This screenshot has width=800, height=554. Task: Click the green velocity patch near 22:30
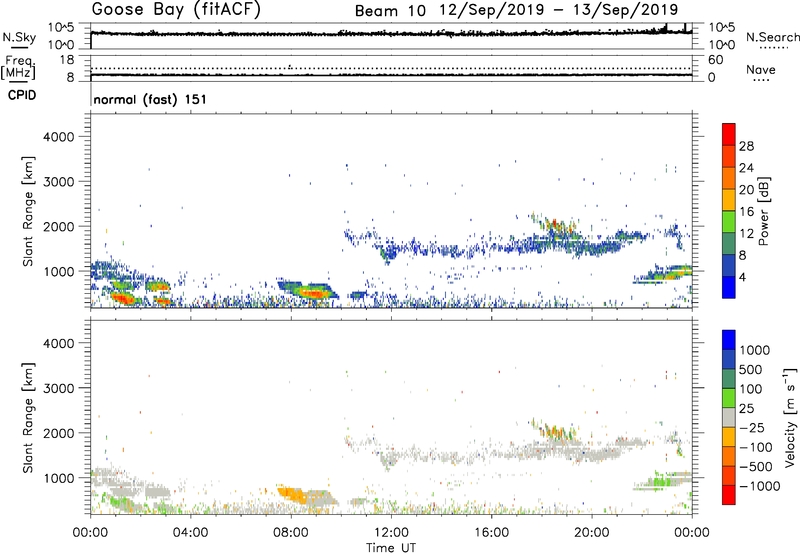[x=662, y=481]
